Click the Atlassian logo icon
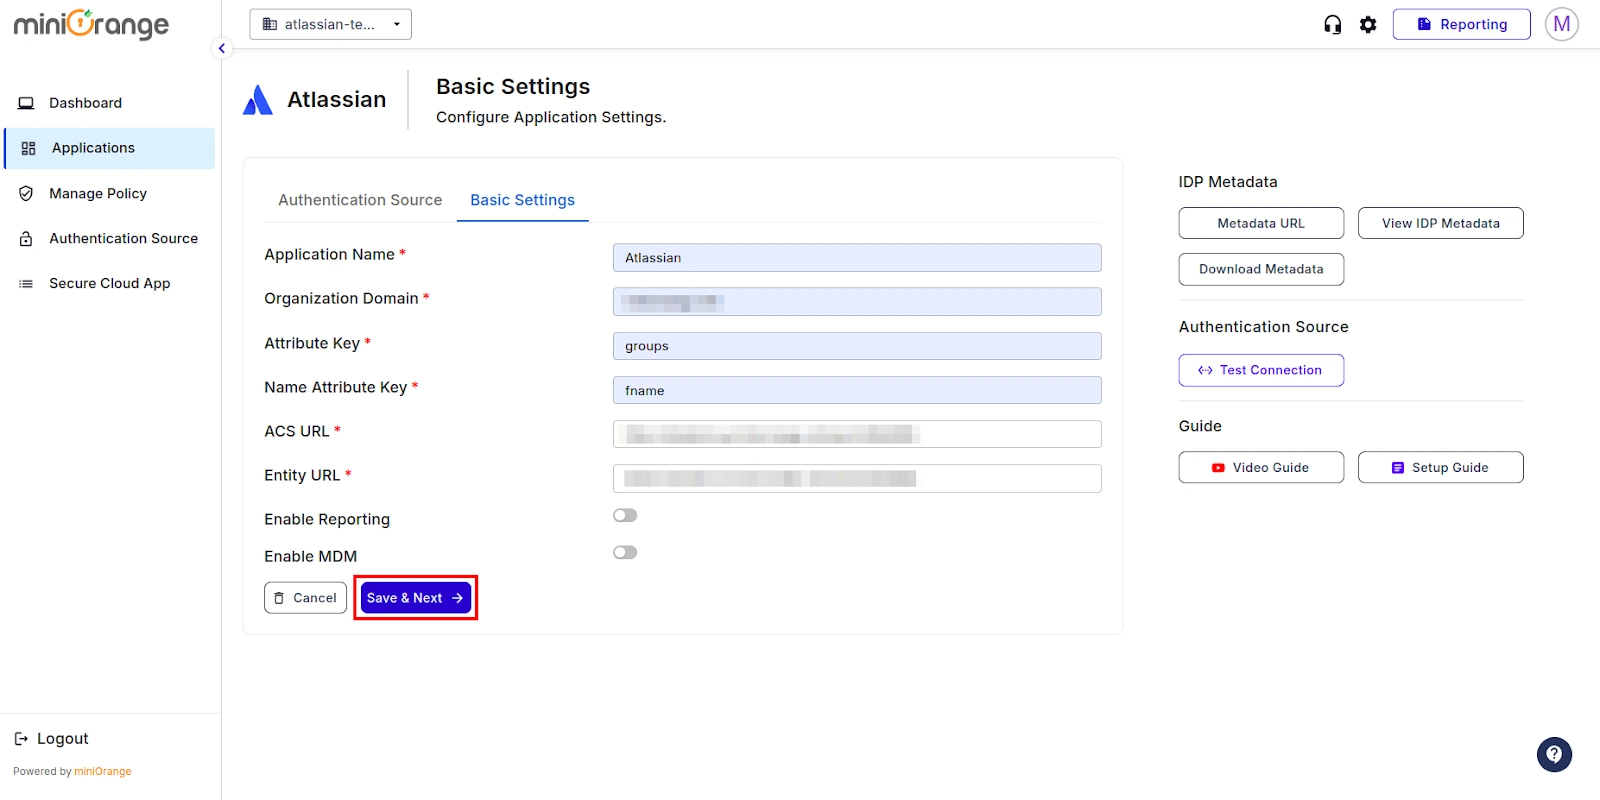This screenshot has height=800, width=1600. point(258,100)
